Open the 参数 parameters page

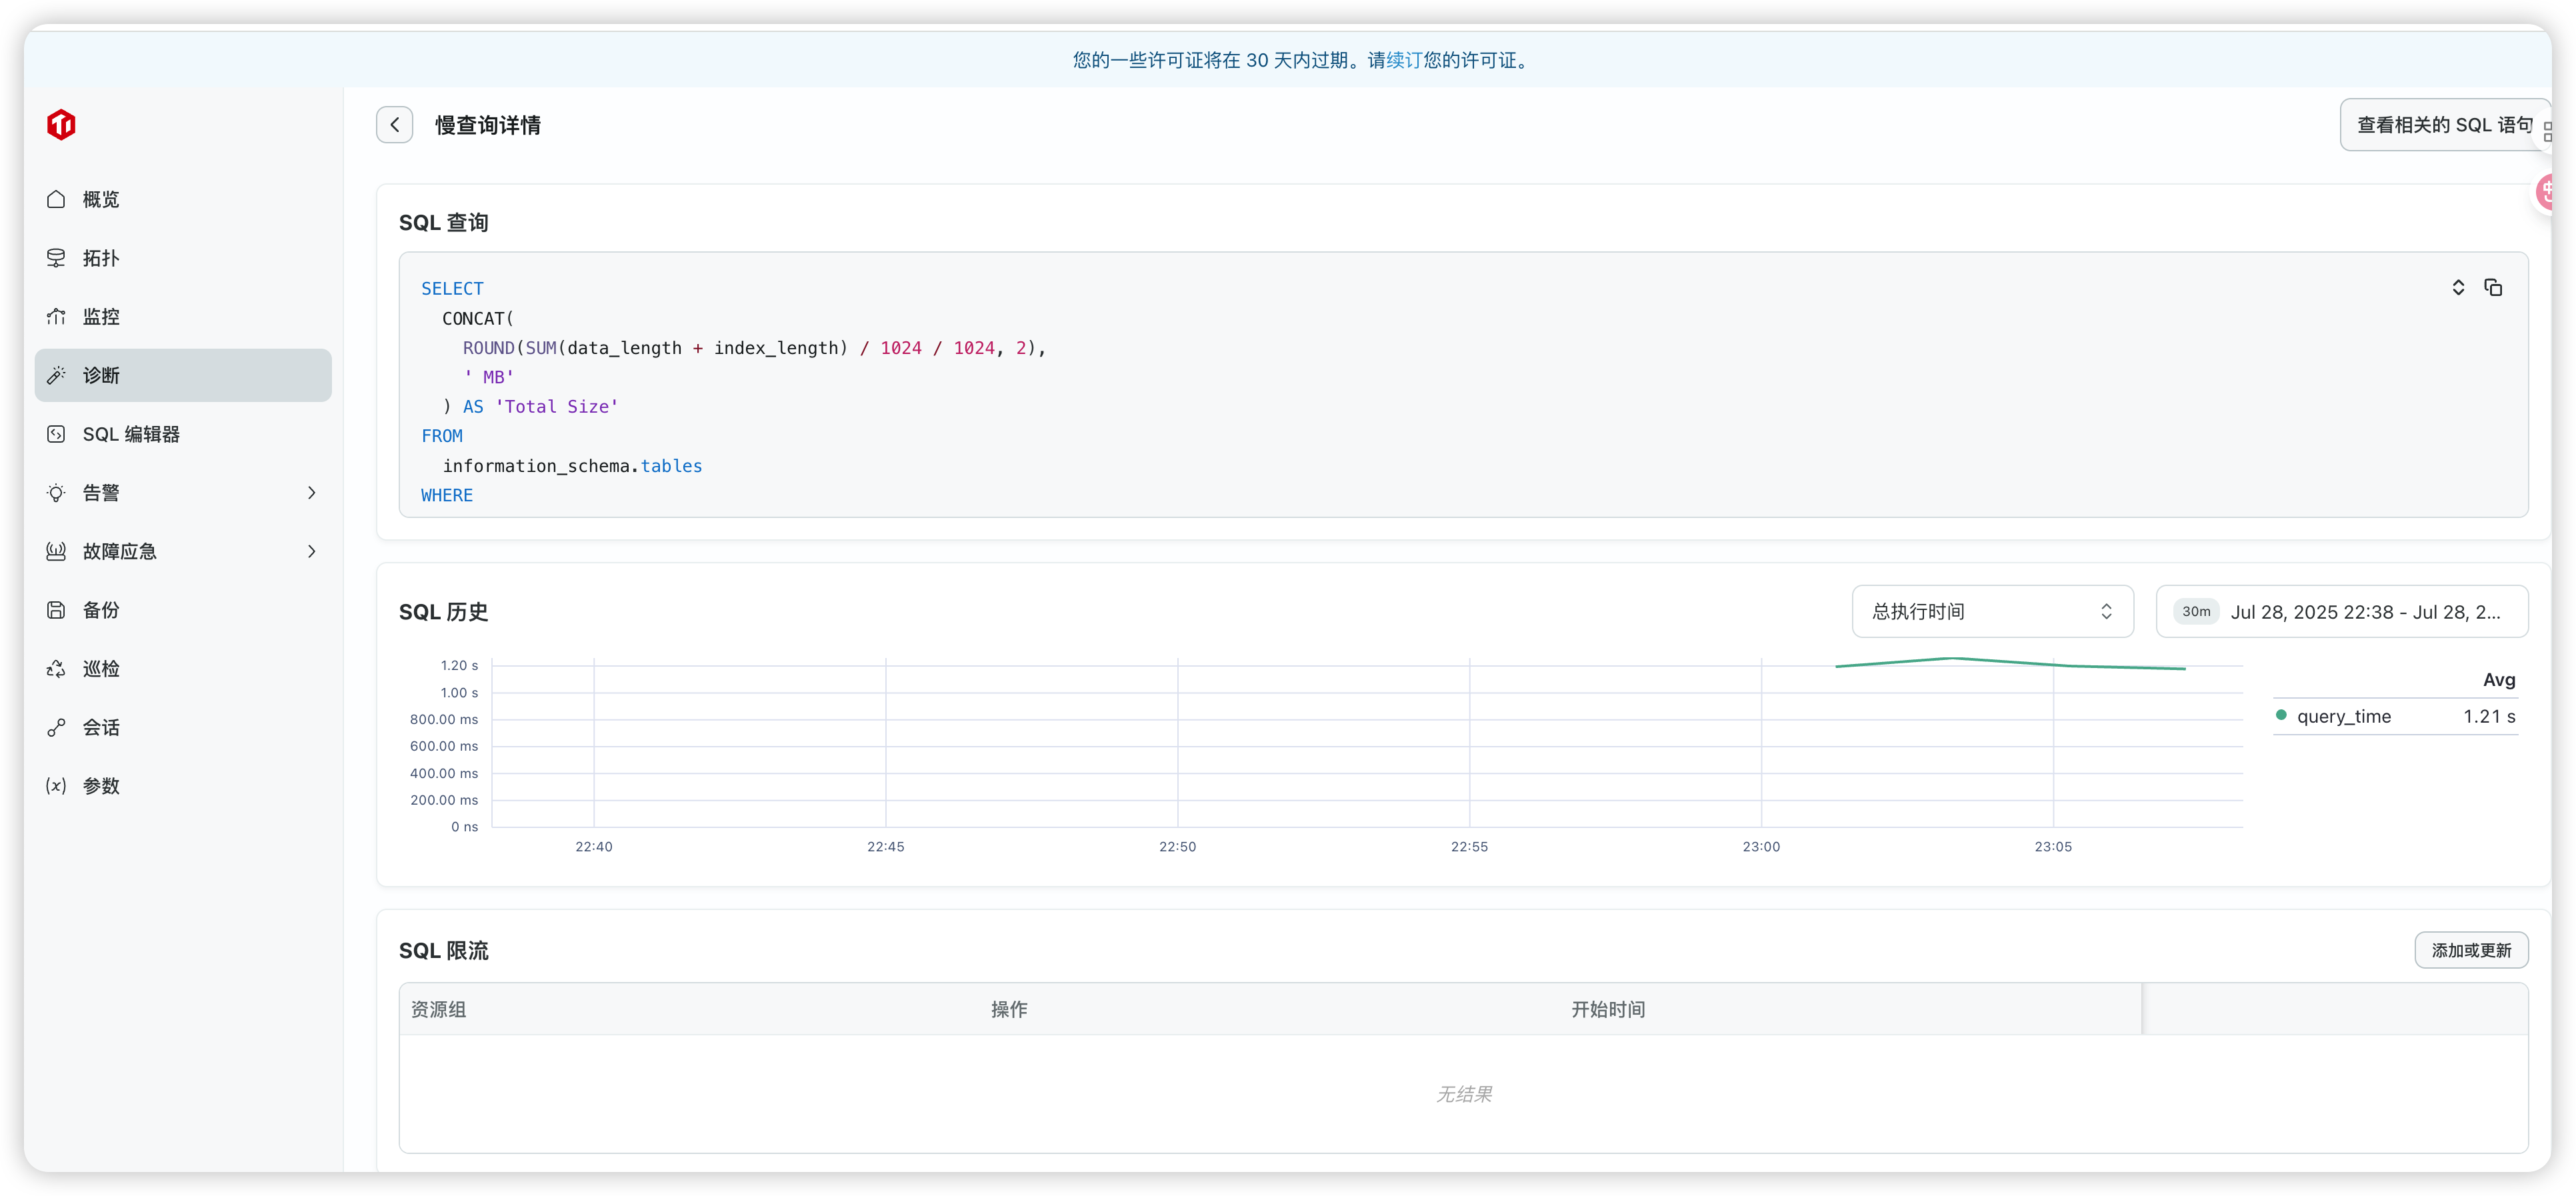pyautogui.click(x=100, y=786)
